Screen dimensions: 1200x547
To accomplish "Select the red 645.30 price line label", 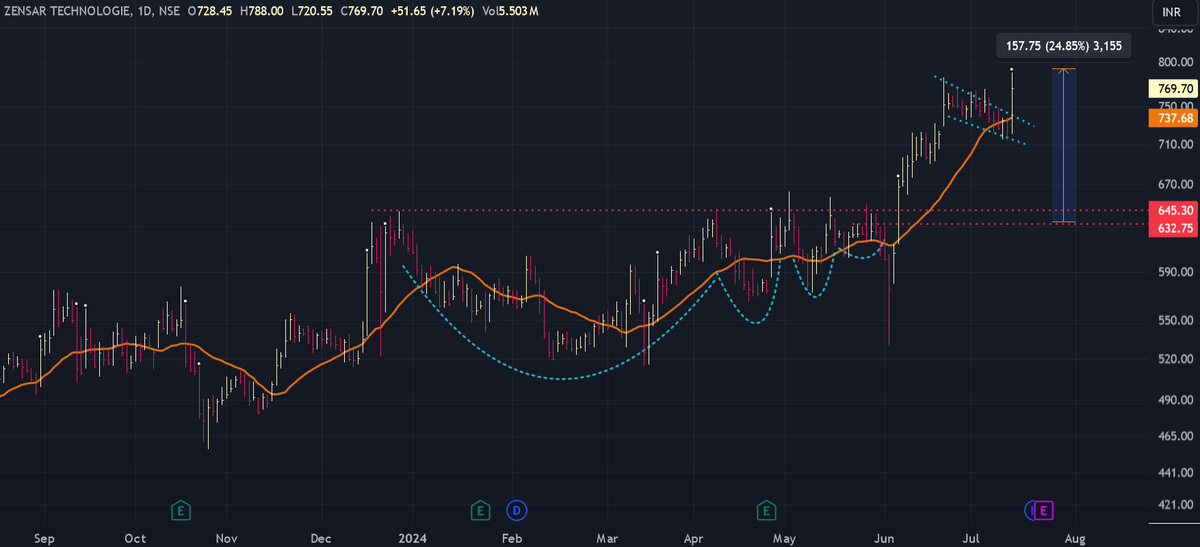I will tap(1173, 211).
